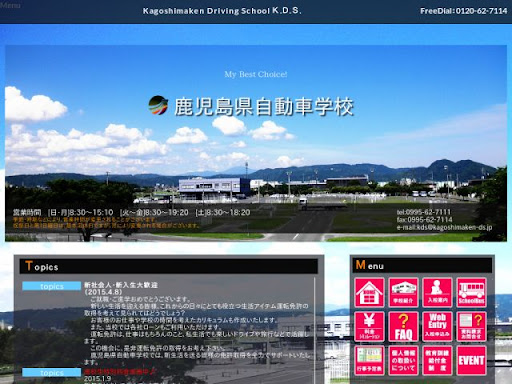This screenshot has height=384, width=512.
Task: Open the EVENT tile
Action: tap(471, 361)
